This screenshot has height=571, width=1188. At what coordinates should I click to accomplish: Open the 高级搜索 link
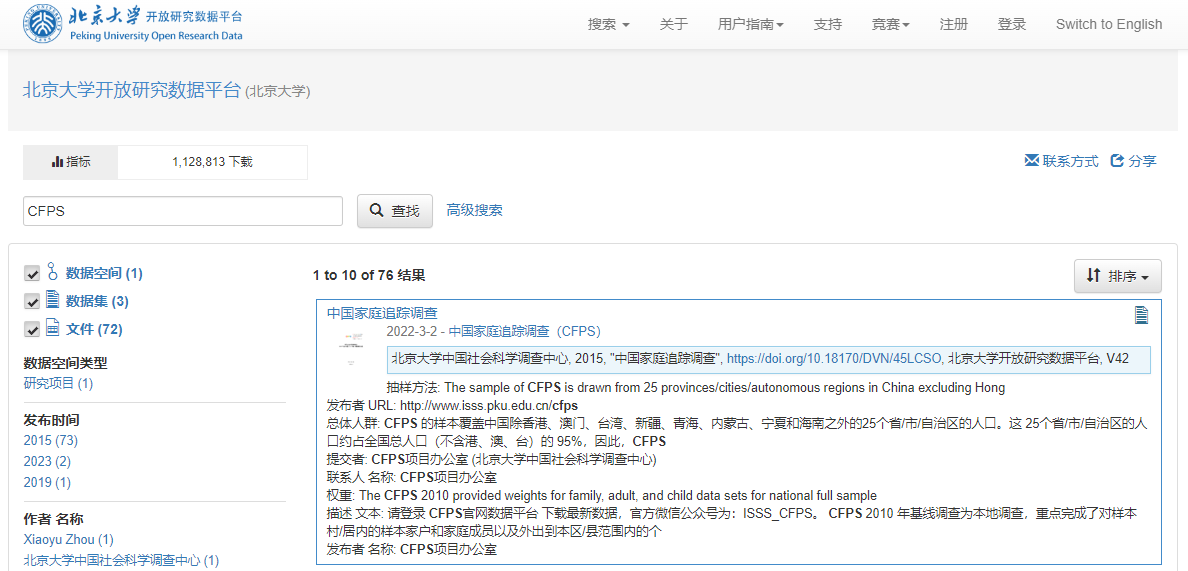(x=474, y=210)
